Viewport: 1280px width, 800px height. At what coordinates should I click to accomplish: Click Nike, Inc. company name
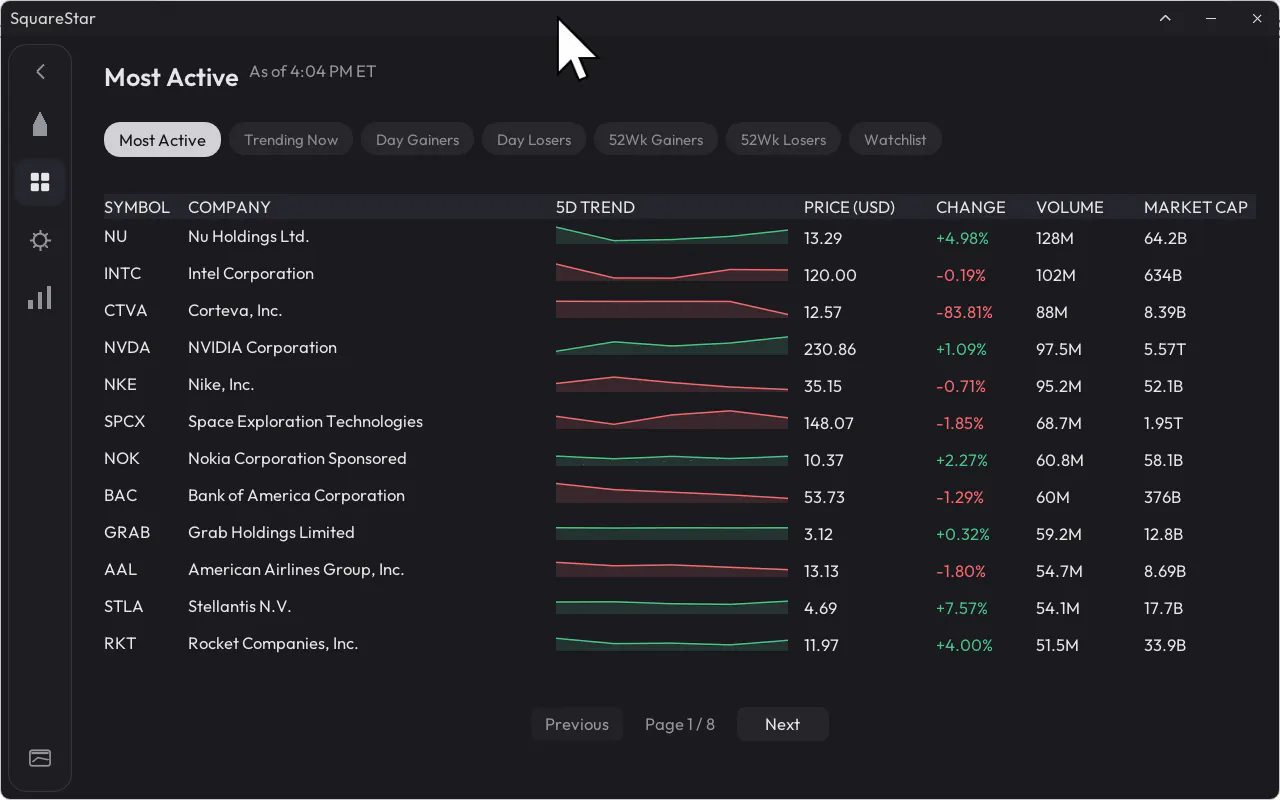coord(221,384)
